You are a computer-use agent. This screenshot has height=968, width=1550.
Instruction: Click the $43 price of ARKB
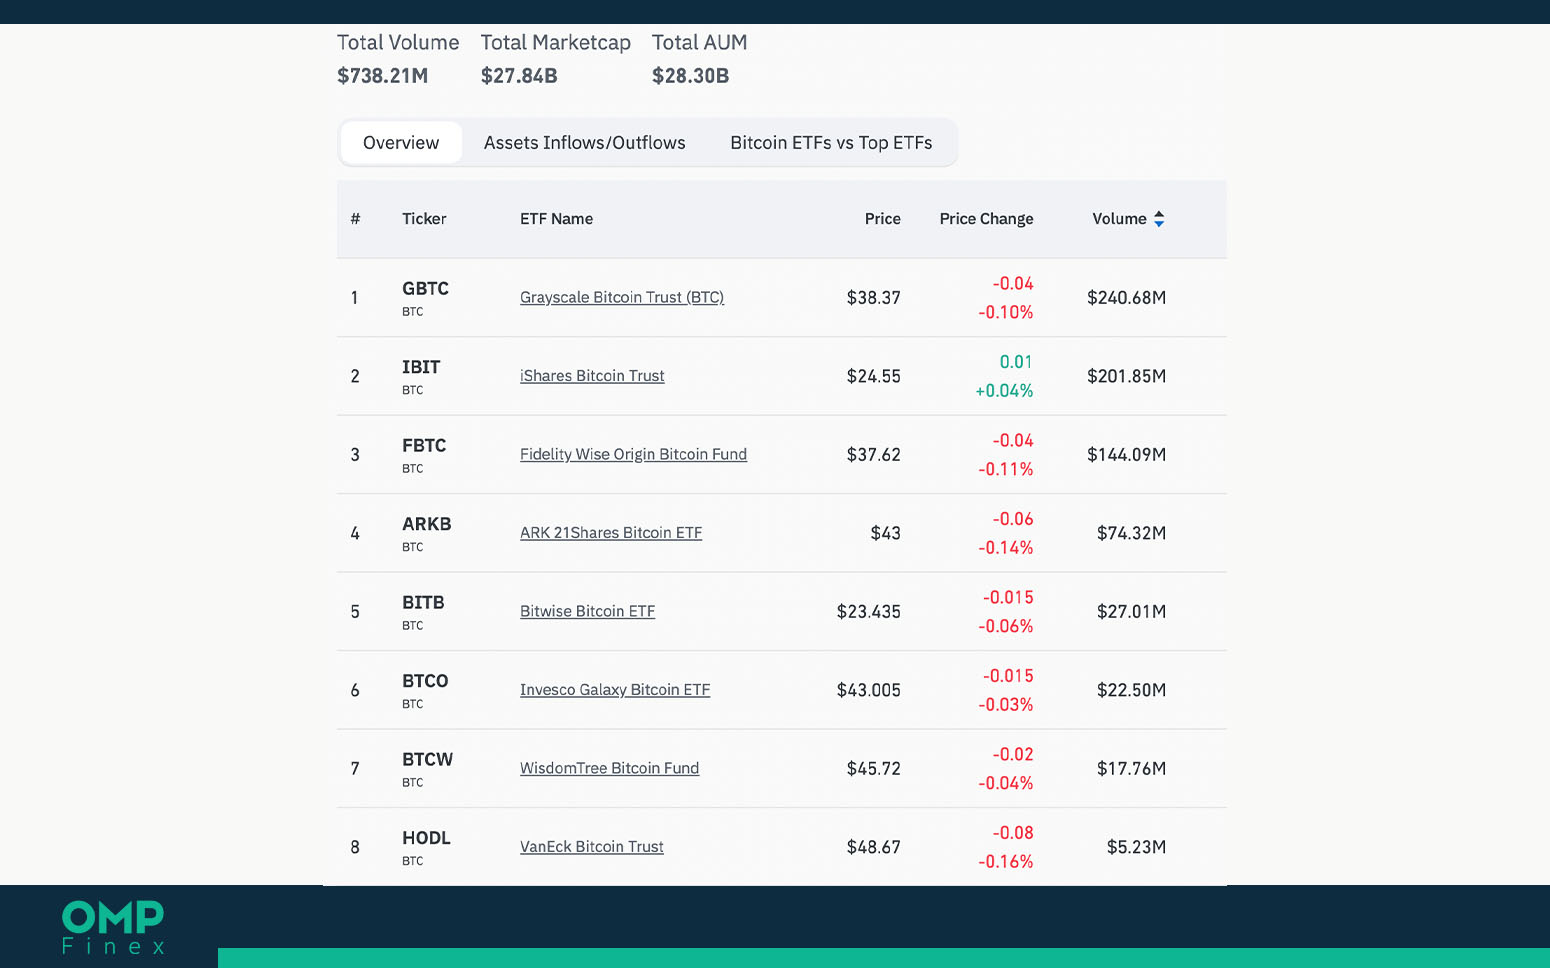click(x=886, y=533)
